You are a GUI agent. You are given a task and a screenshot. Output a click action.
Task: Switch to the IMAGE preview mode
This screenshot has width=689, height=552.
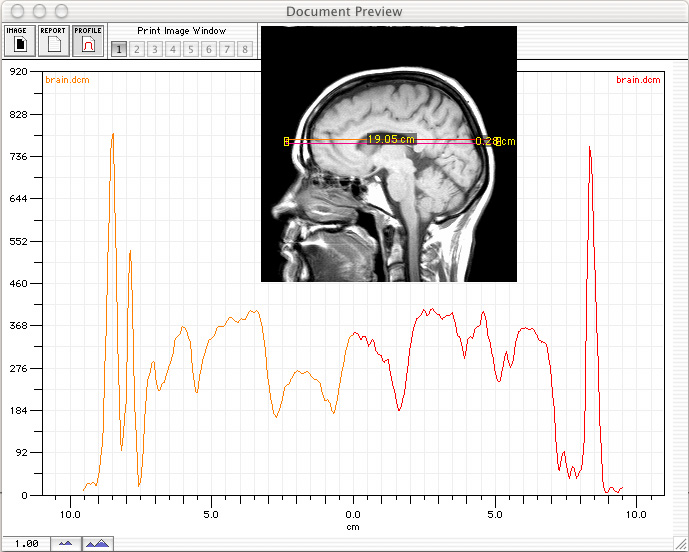pos(19,40)
